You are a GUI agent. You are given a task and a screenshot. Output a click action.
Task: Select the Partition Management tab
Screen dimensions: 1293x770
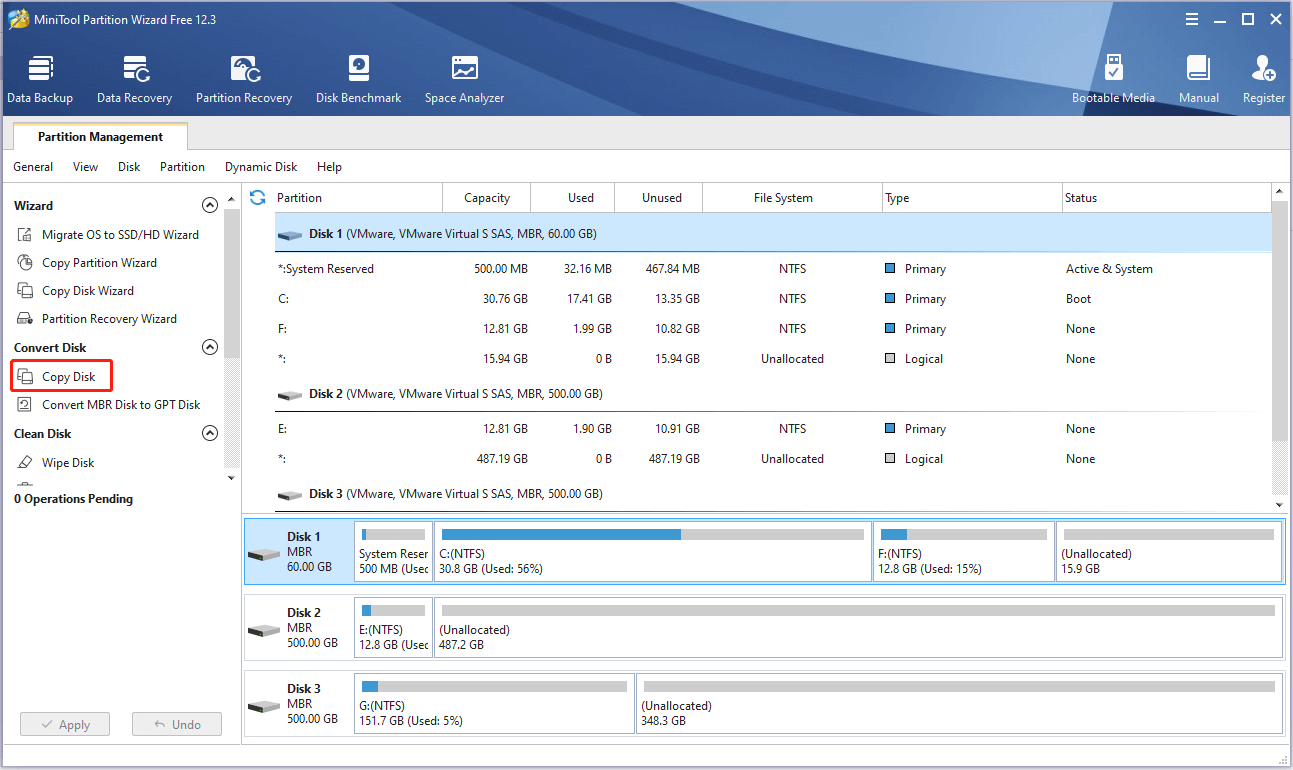(x=100, y=137)
